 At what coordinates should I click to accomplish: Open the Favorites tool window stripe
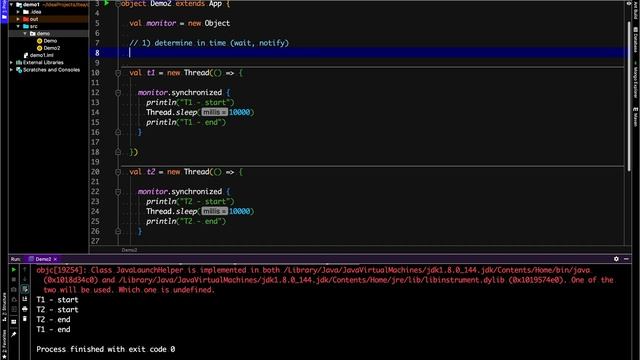click(4, 344)
